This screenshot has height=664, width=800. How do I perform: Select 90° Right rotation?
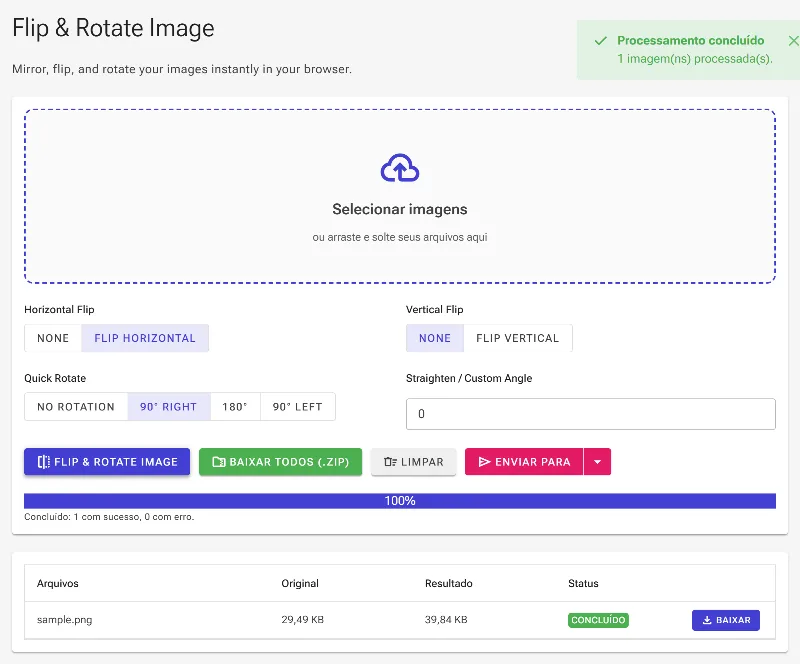pyautogui.click(x=168, y=407)
